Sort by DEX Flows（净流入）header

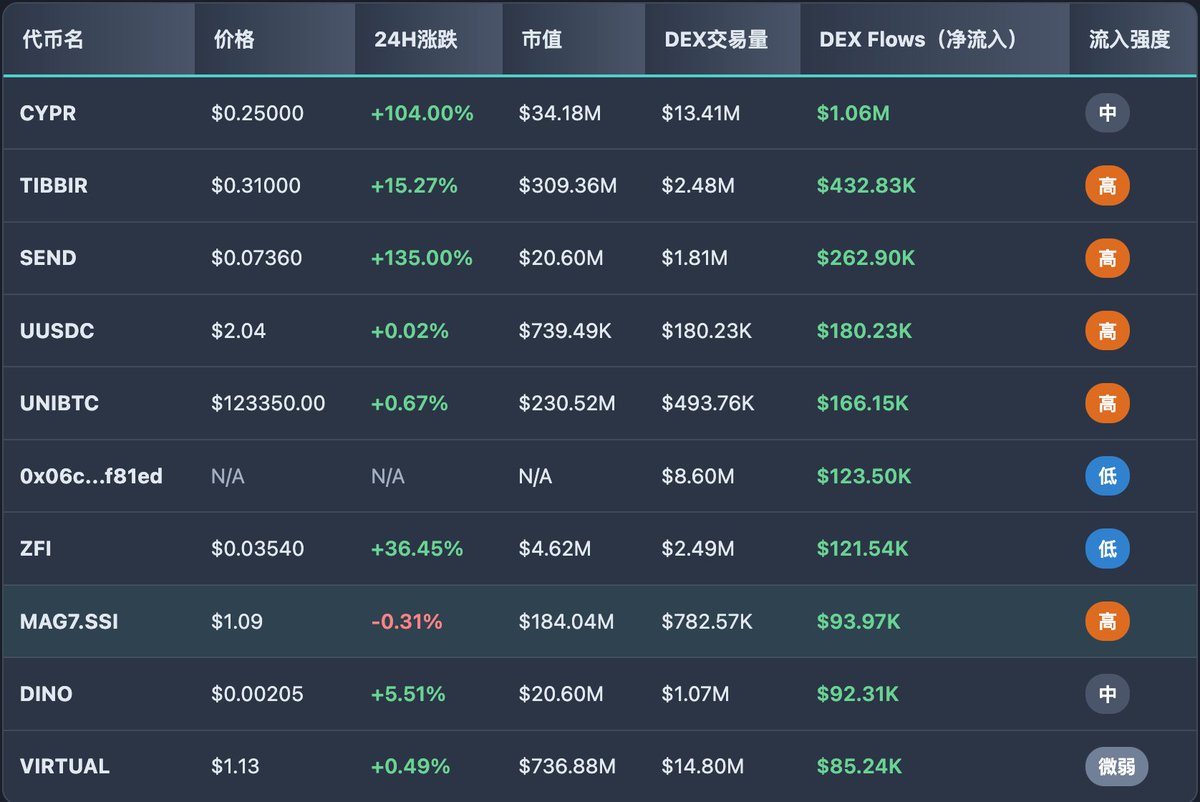point(918,40)
